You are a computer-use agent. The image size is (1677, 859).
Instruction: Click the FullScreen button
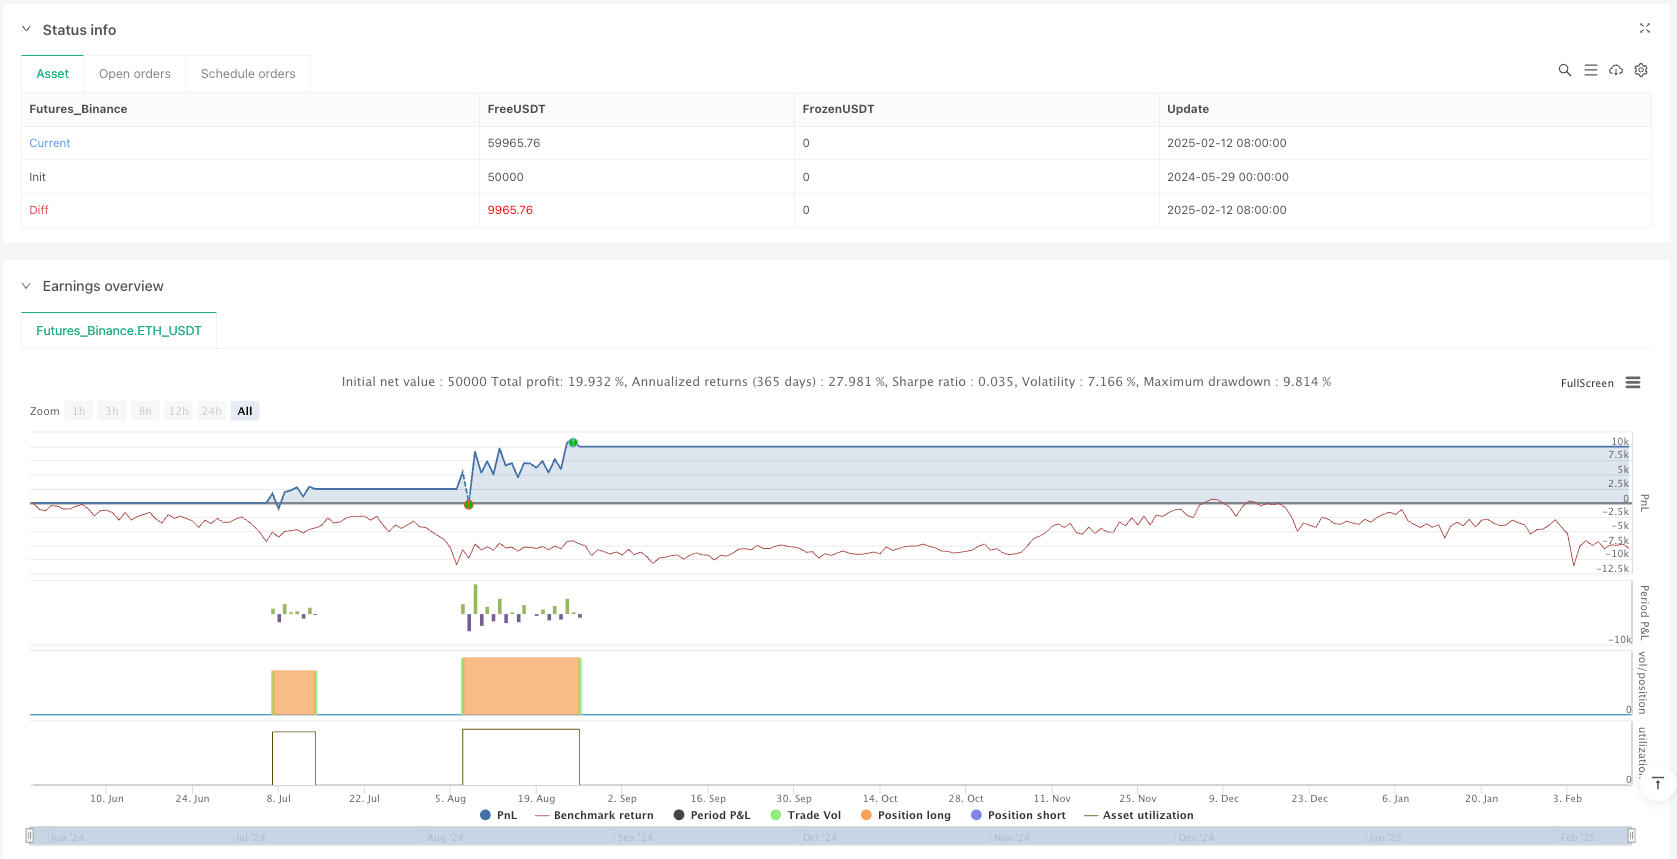point(1586,383)
